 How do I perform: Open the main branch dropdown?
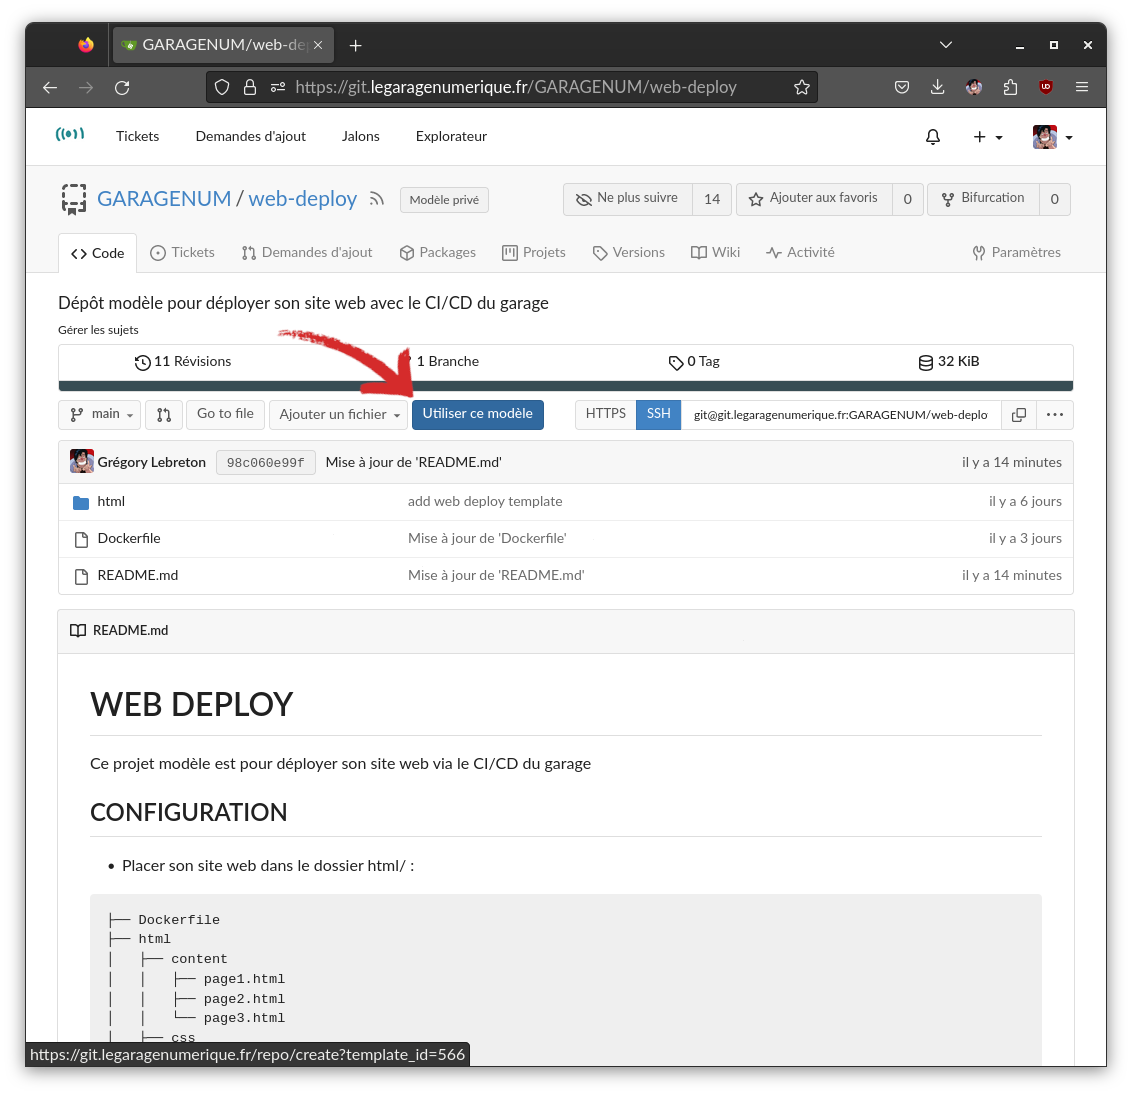coord(100,414)
